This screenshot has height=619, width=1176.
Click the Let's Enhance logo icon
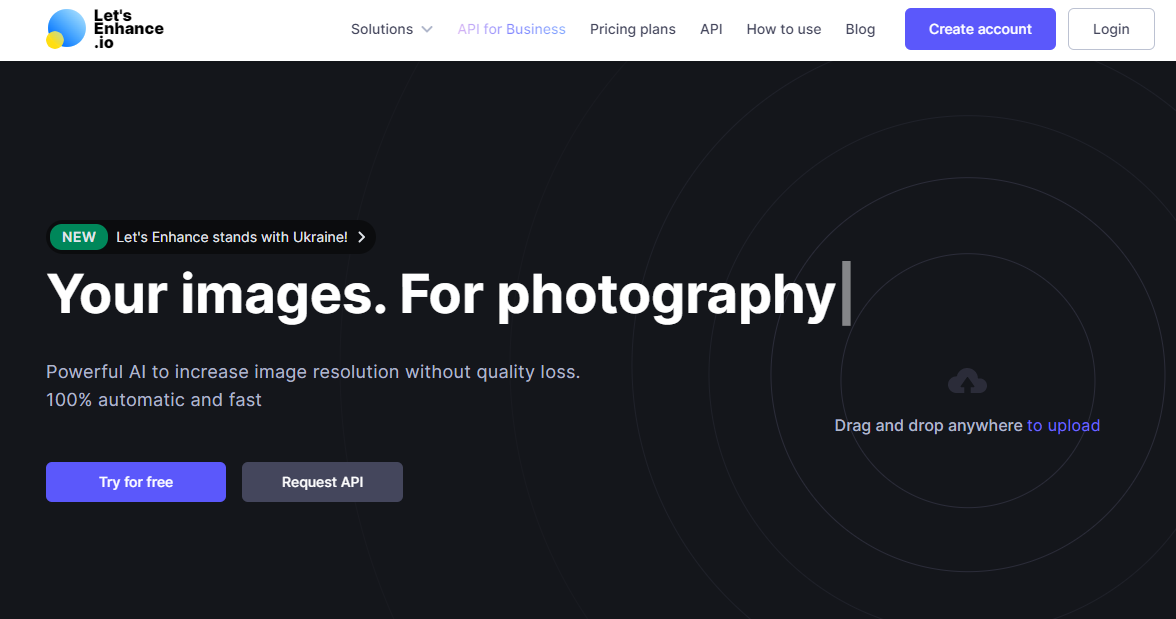coord(66,29)
